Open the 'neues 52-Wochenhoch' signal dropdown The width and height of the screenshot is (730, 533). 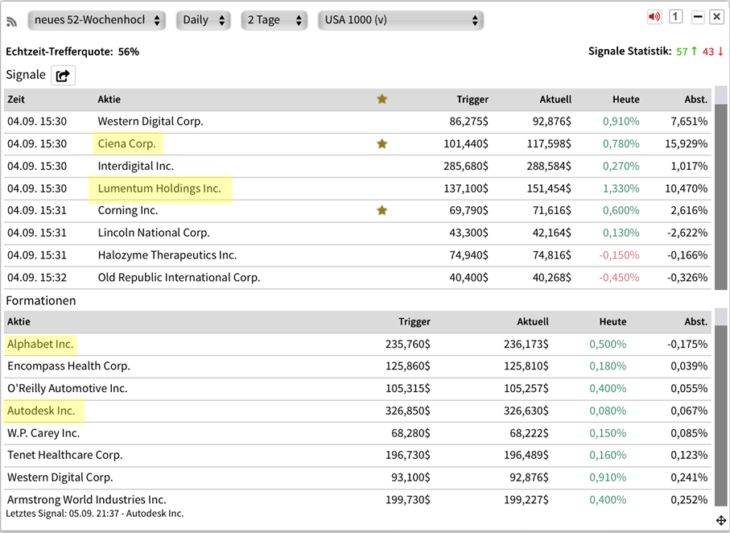click(x=97, y=20)
